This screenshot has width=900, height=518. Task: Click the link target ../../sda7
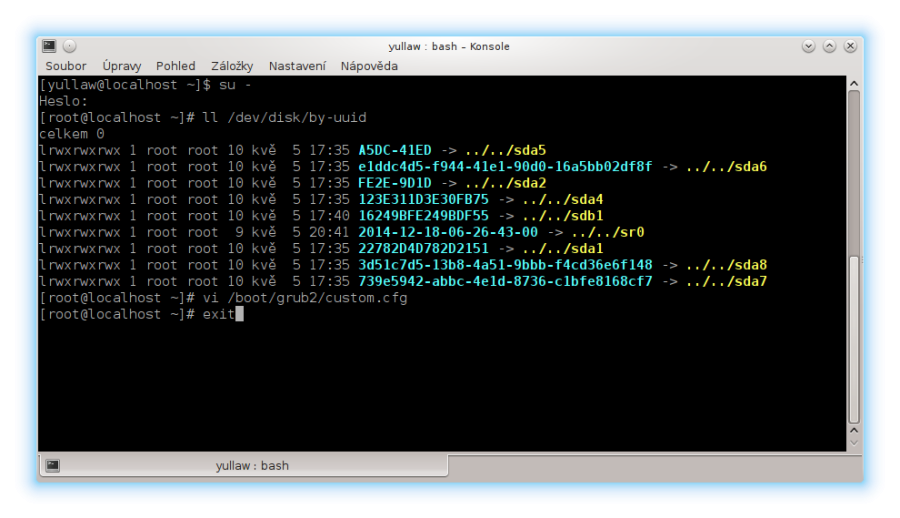(727, 281)
